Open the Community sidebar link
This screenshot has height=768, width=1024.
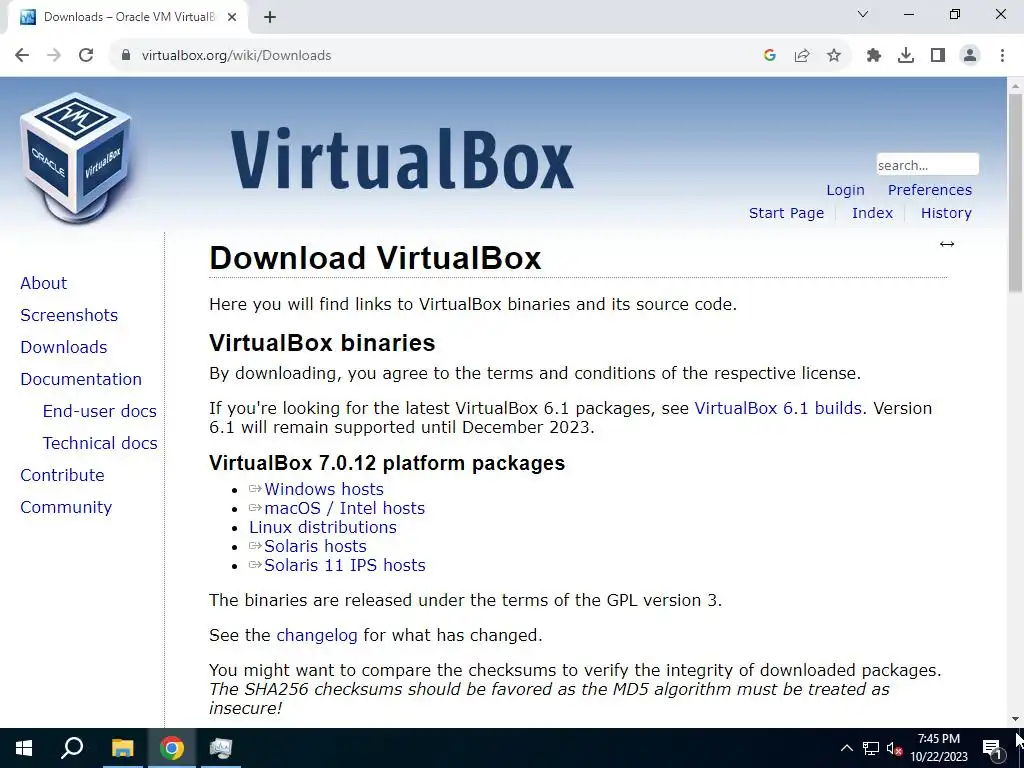(x=66, y=507)
